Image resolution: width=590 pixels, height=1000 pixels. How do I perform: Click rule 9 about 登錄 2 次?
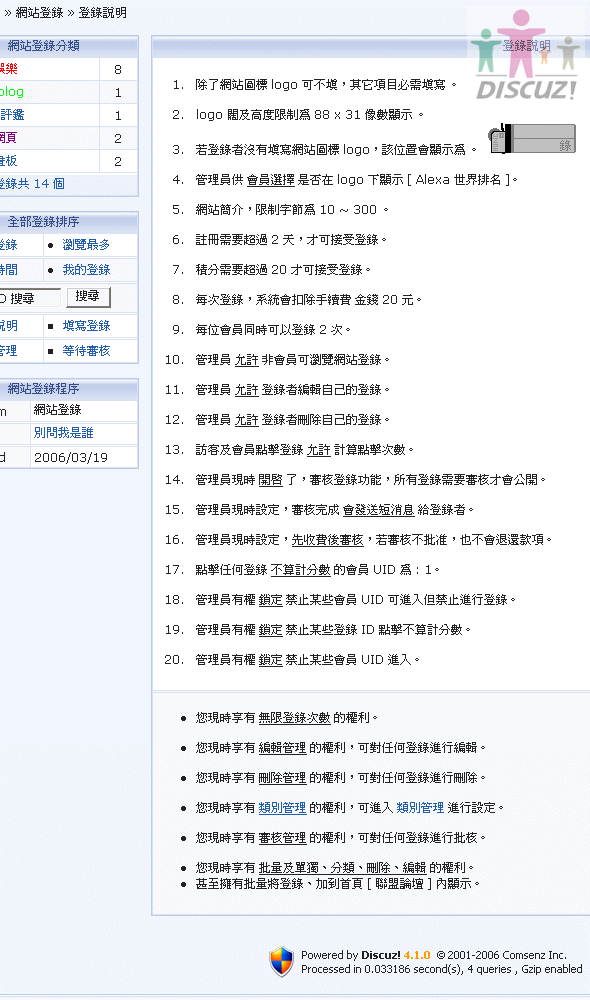[x=273, y=330]
